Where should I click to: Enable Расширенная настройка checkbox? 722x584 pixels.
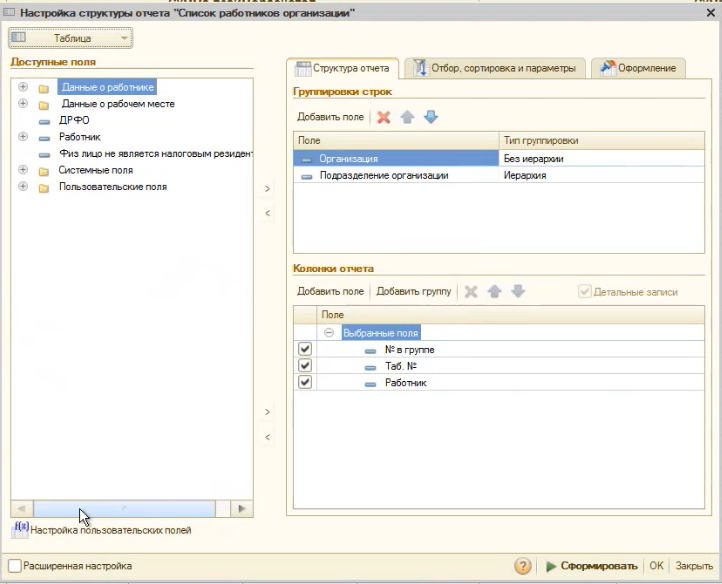(15, 566)
